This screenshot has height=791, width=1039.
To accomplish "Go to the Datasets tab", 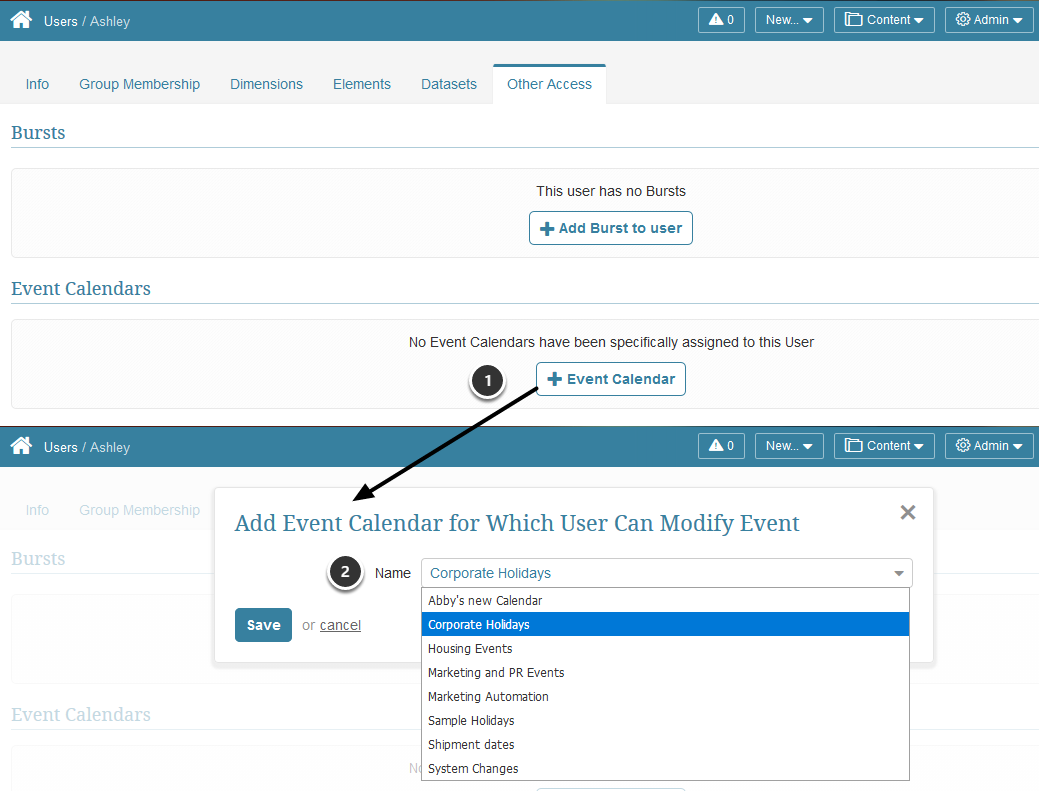I will (448, 84).
